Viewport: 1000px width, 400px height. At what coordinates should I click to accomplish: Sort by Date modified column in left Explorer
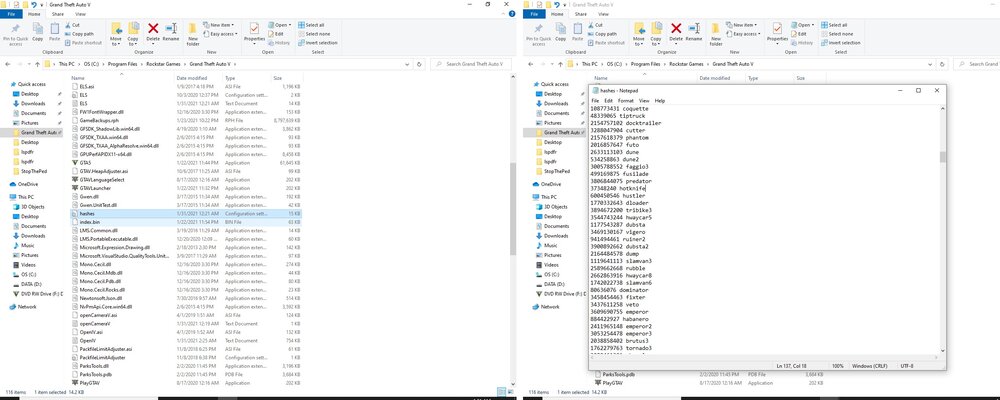pyautogui.click(x=191, y=78)
